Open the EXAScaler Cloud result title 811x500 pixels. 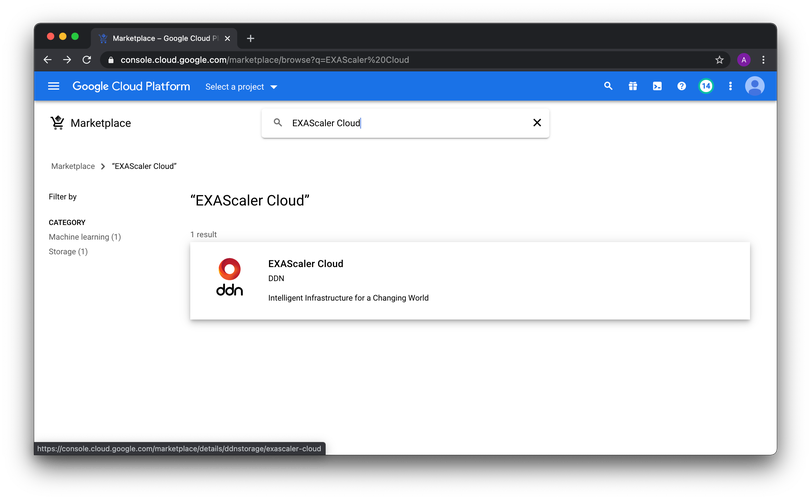[x=306, y=264]
